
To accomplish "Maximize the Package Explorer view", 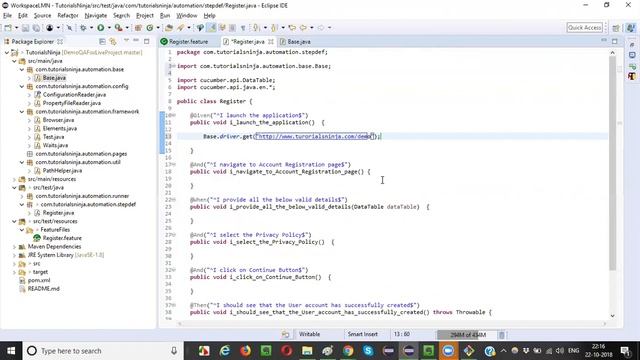I will (x=147, y=41).
